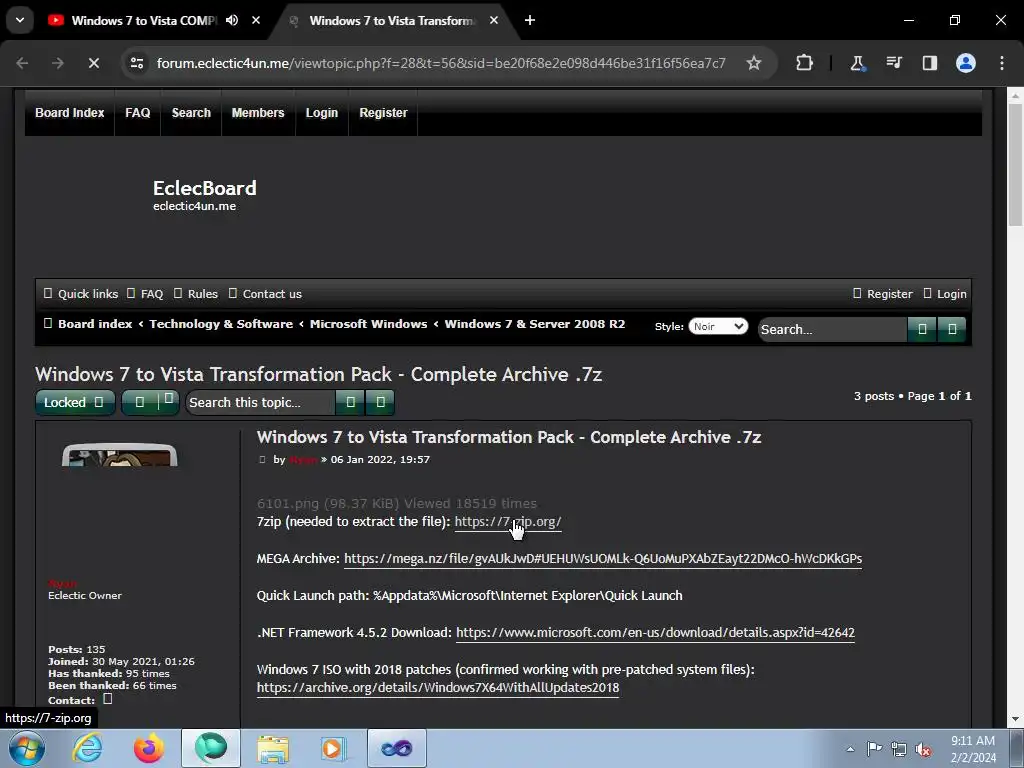The height and width of the screenshot is (768, 1024).
Task: Open the MEGA Archive link
Action: click(603, 559)
